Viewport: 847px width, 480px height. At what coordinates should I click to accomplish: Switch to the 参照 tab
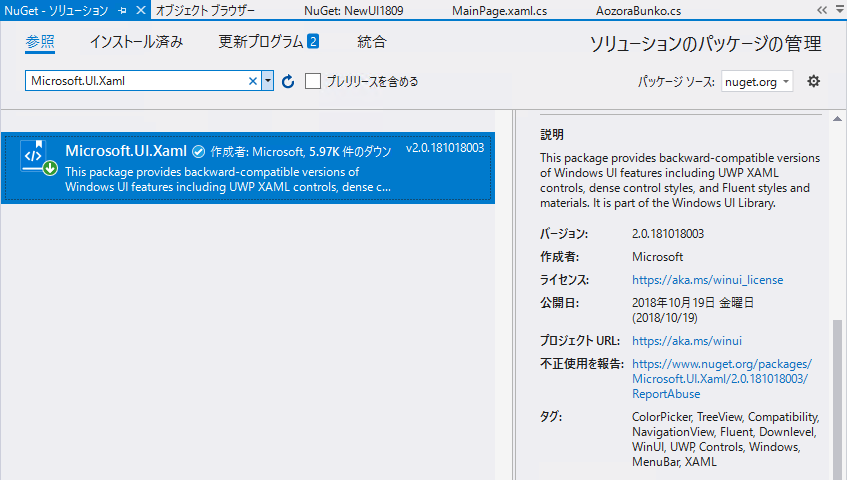pyautogui.click(x=40, y=42)
